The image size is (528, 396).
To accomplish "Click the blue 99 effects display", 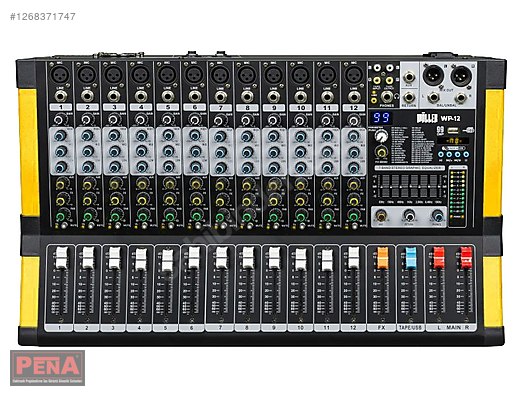I will 381,118.
